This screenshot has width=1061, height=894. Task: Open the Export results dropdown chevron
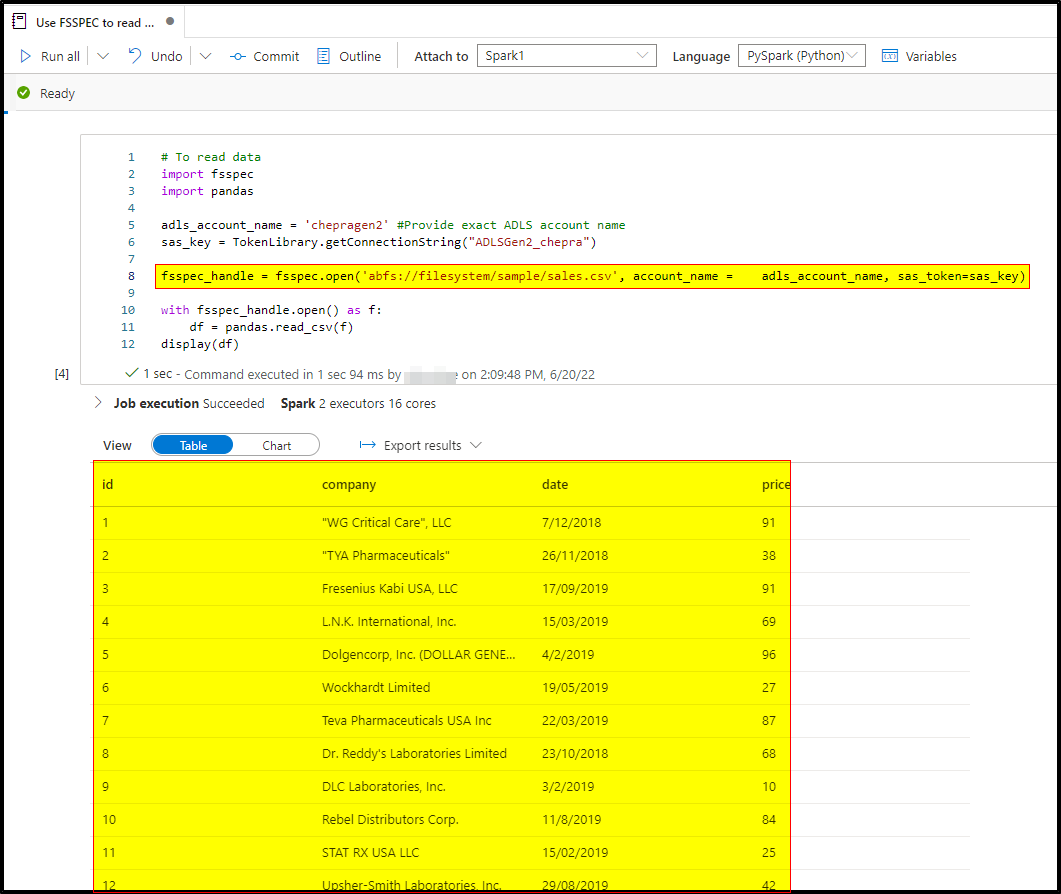(476, 445)
